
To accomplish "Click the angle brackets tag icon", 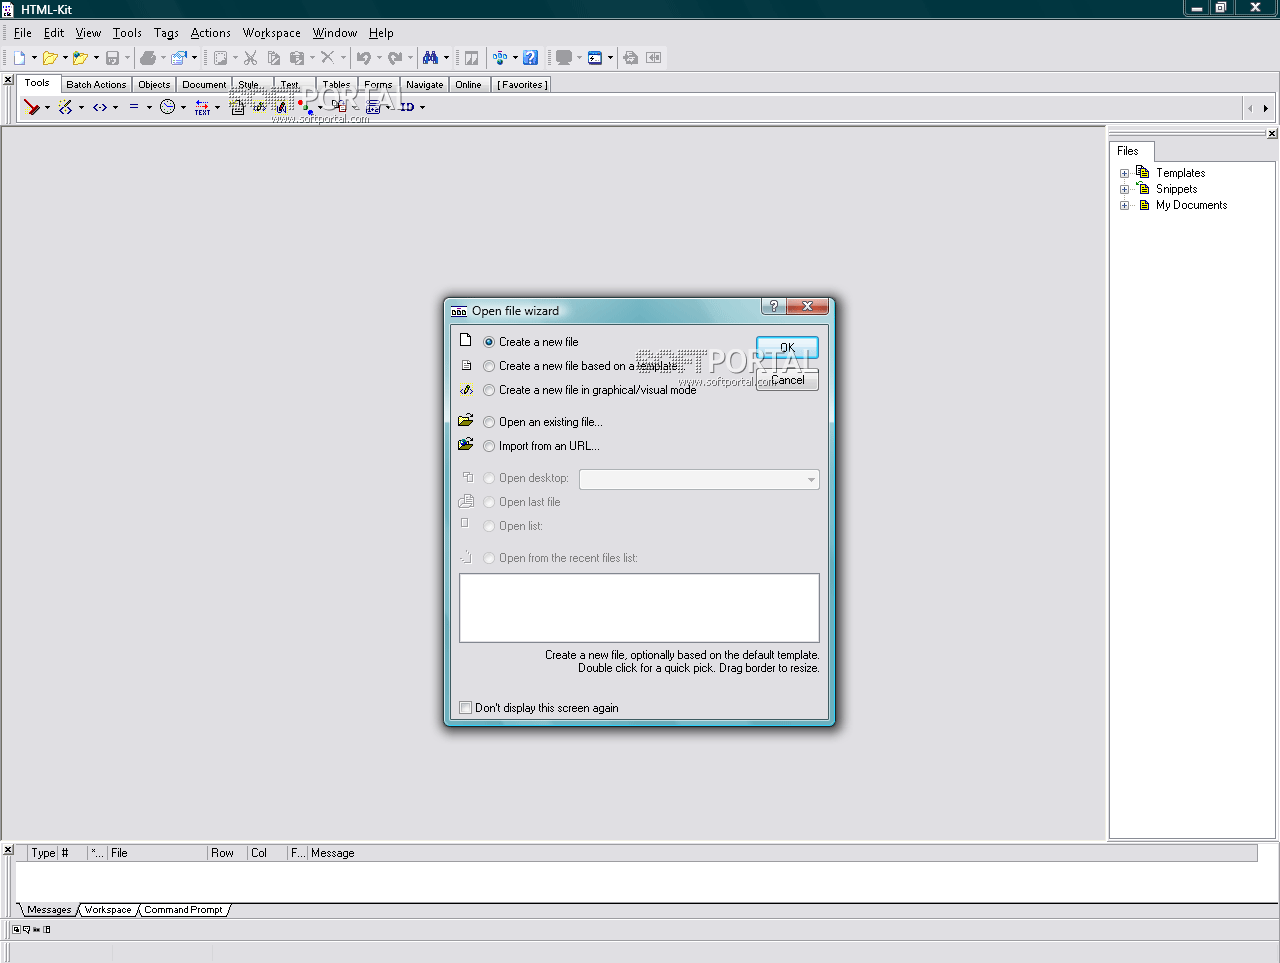I will (x=100, y=107).
